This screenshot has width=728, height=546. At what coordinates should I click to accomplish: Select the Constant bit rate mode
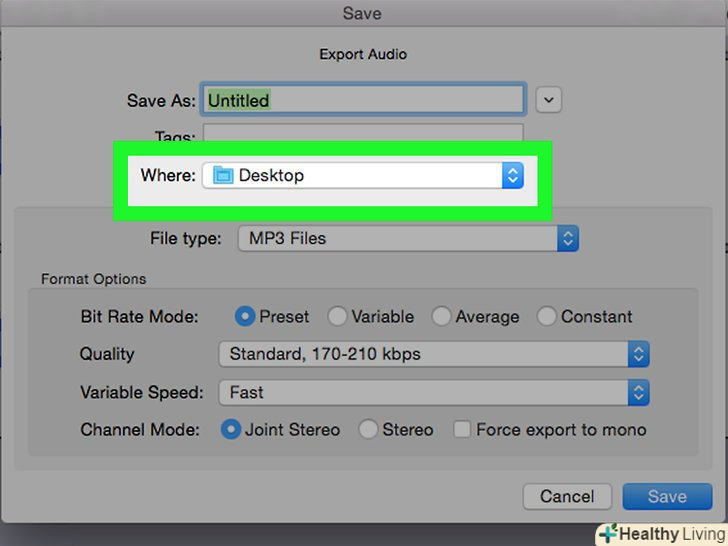coord(547,316)
